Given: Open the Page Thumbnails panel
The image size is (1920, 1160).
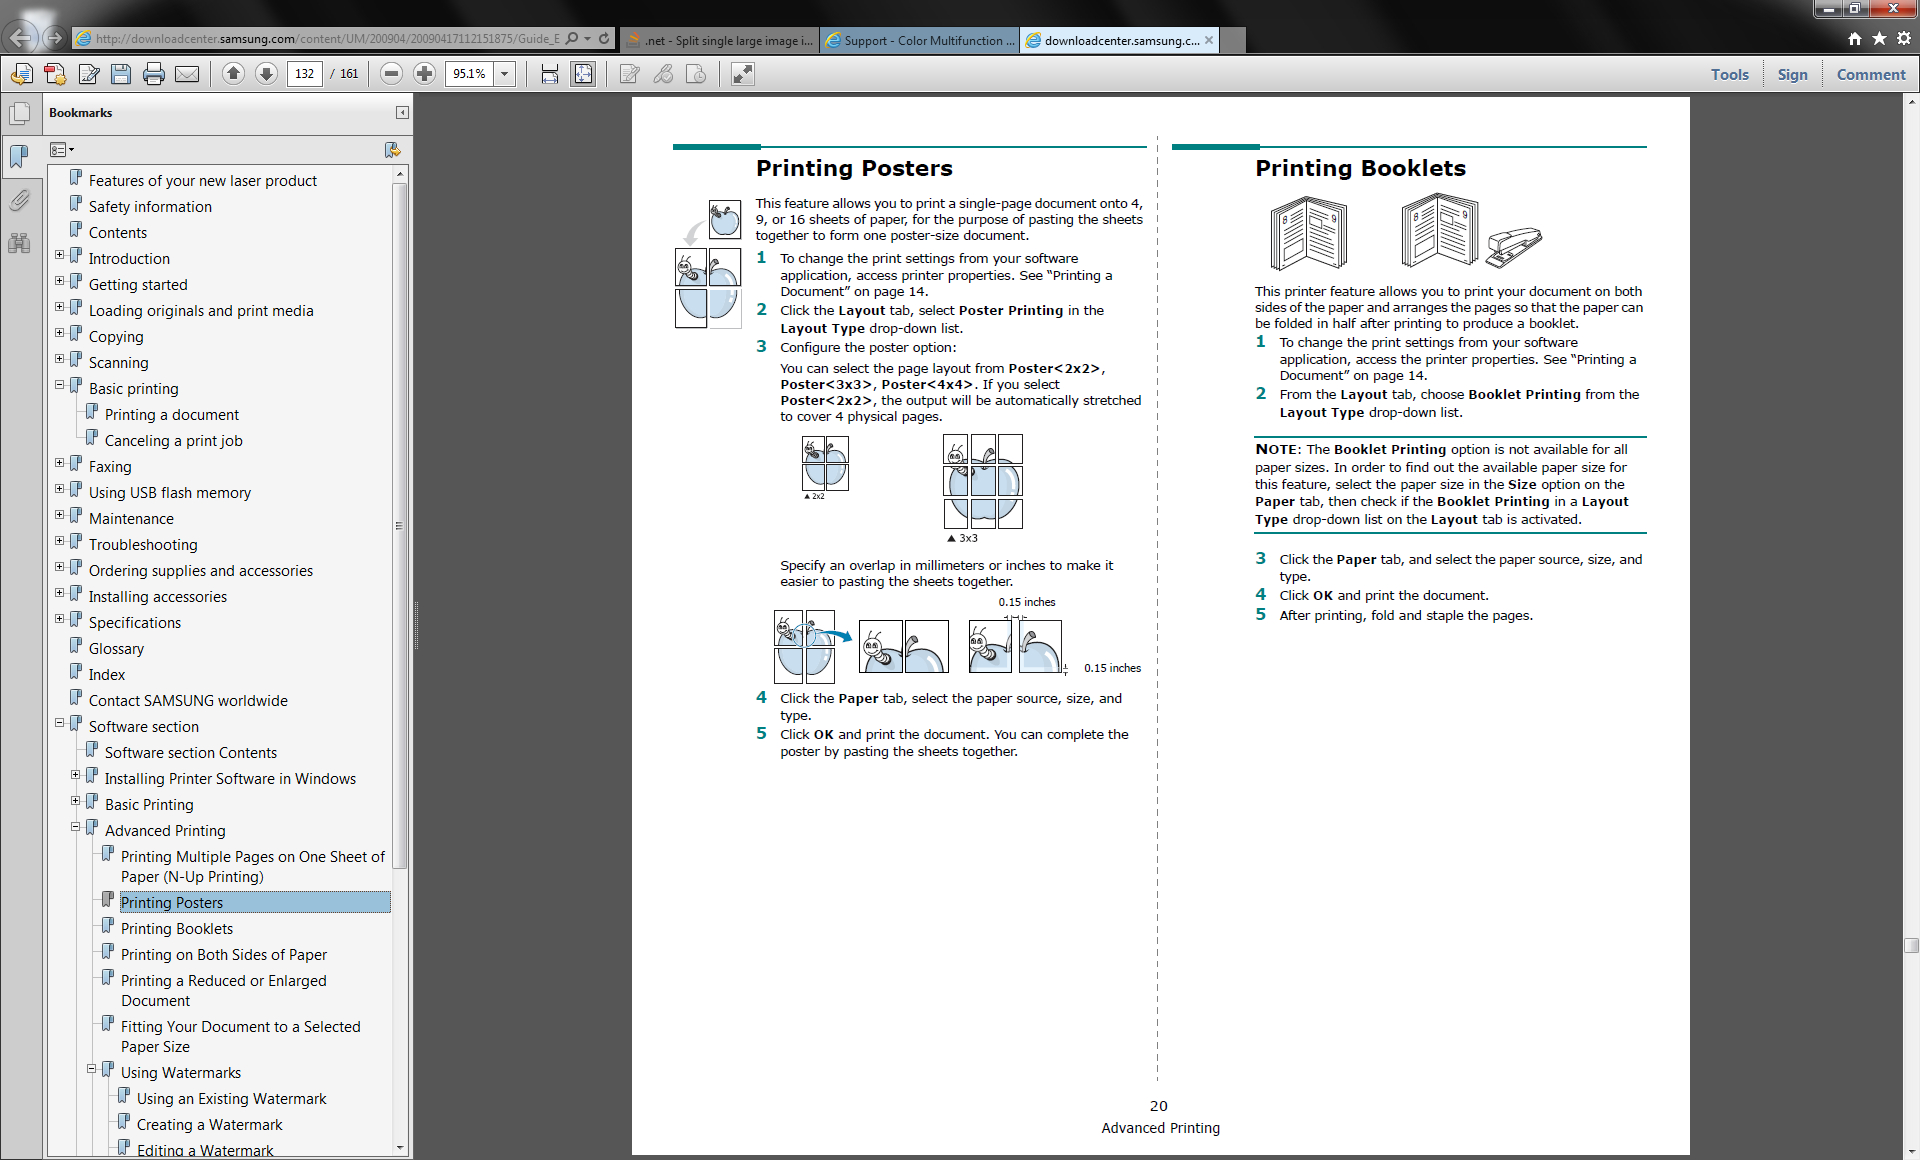Looking at the screenshot, I should [x=19, y=113].
